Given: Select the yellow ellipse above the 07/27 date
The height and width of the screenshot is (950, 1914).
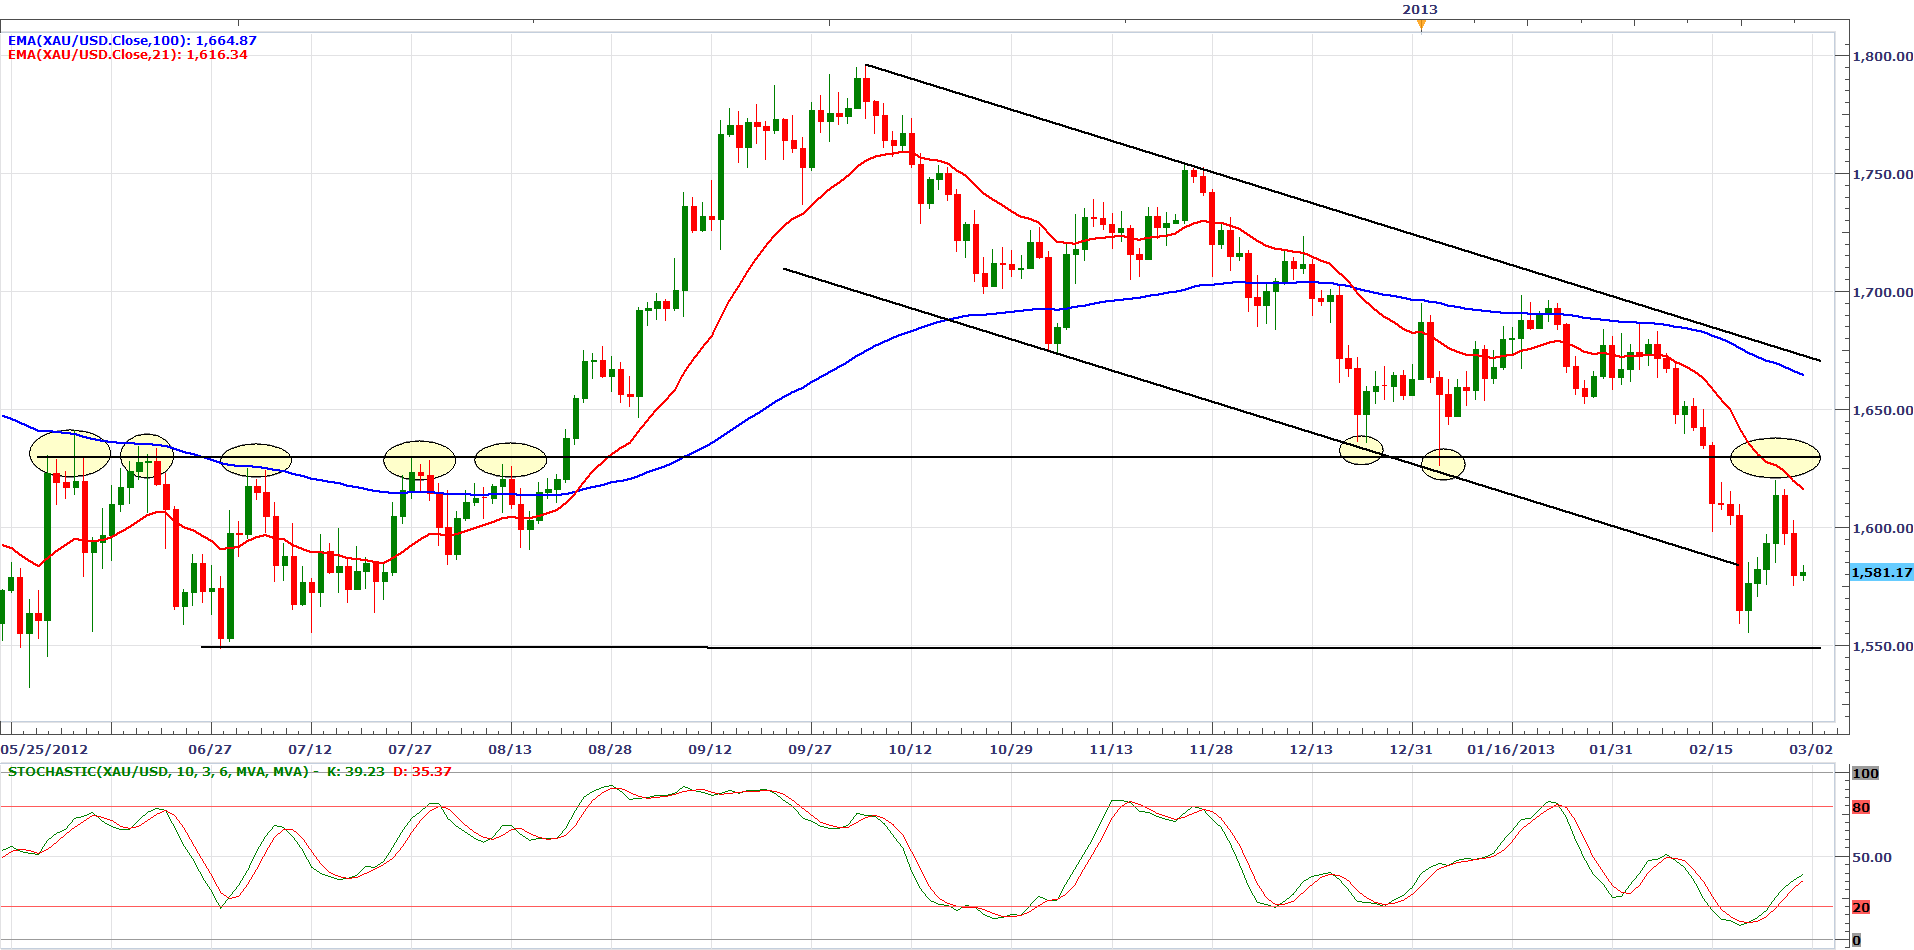Looking at the screenshot, I should [x=419, y=460].
